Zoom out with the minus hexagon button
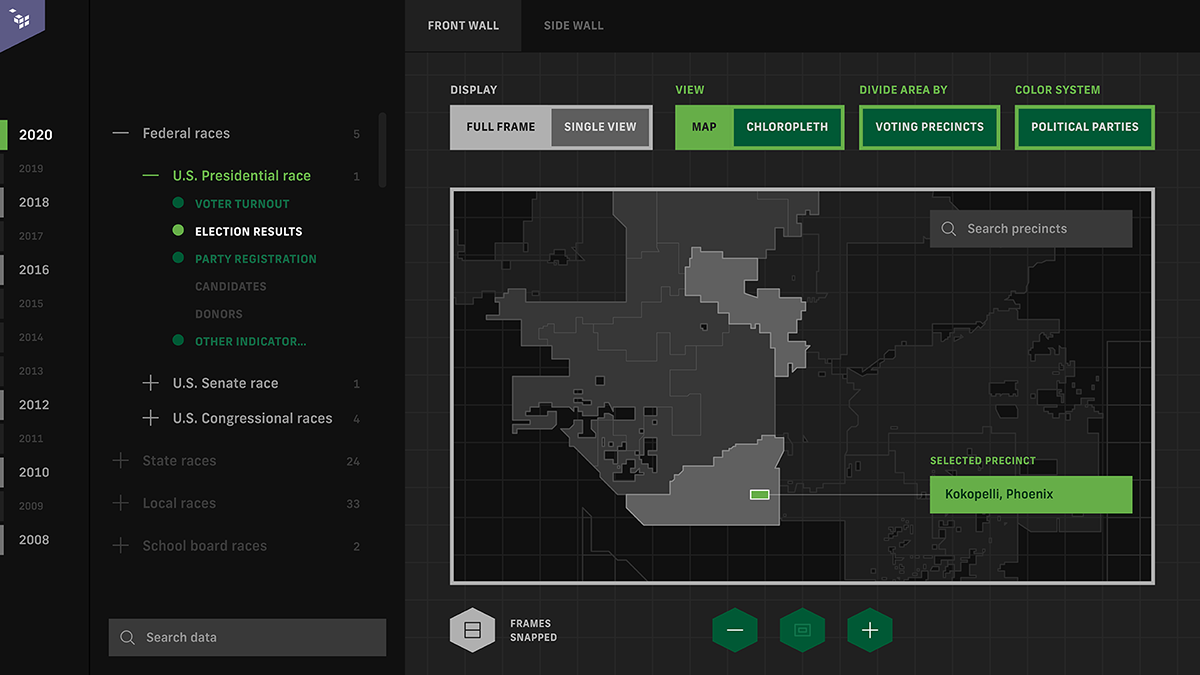 tap(735, 630)
